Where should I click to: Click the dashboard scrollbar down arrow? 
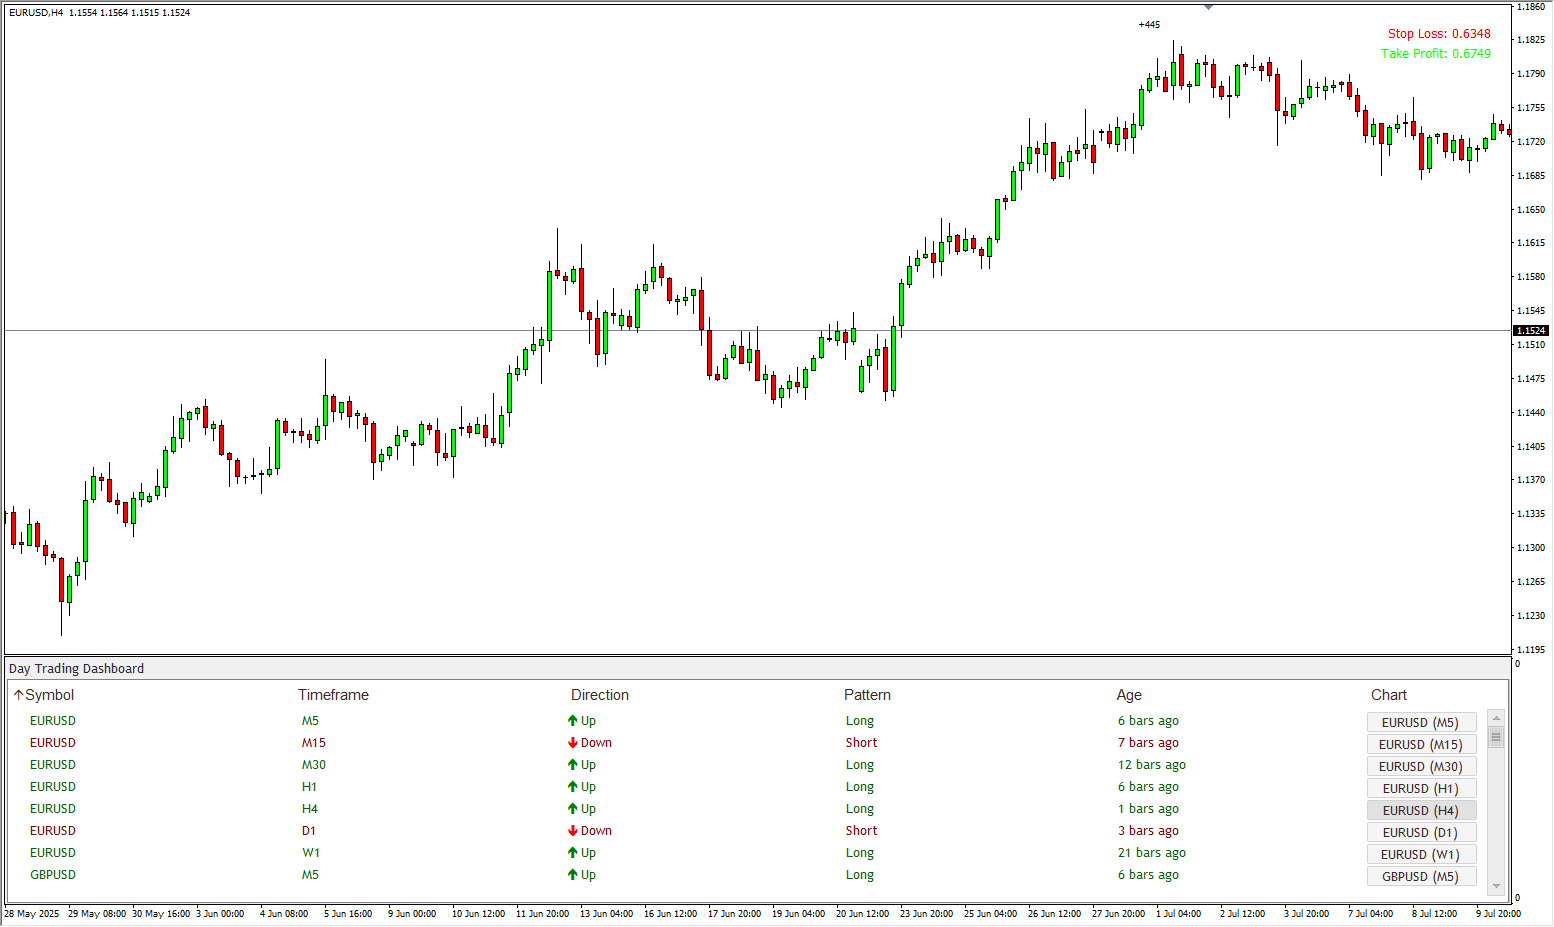tap(1496, 885)
